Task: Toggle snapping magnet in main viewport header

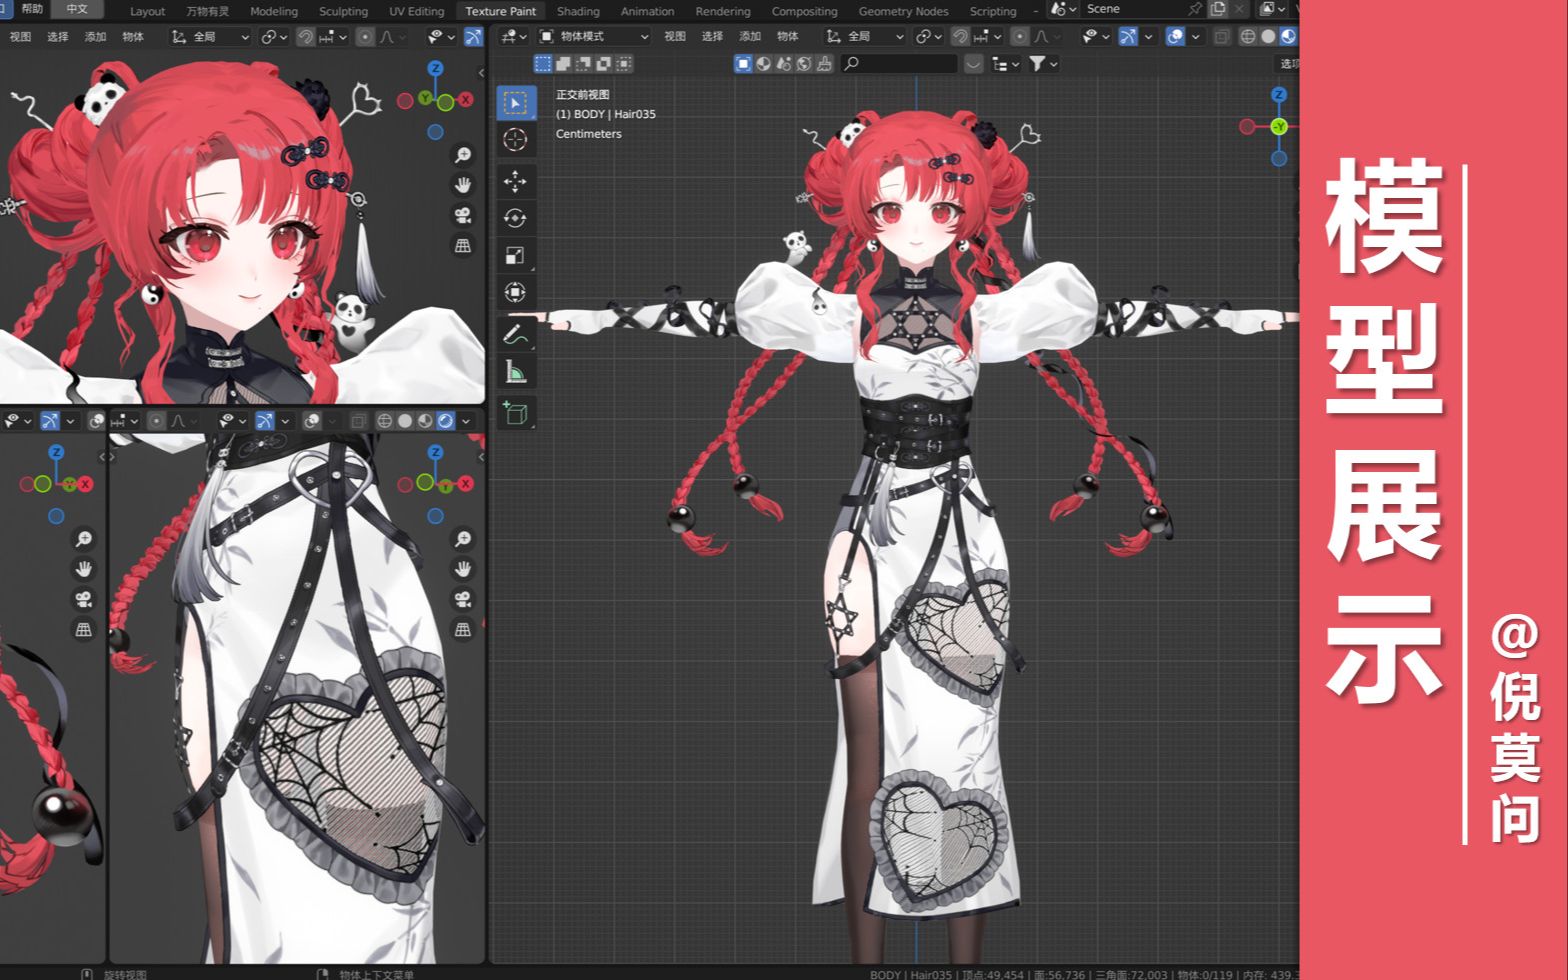Action: (960, 36)
